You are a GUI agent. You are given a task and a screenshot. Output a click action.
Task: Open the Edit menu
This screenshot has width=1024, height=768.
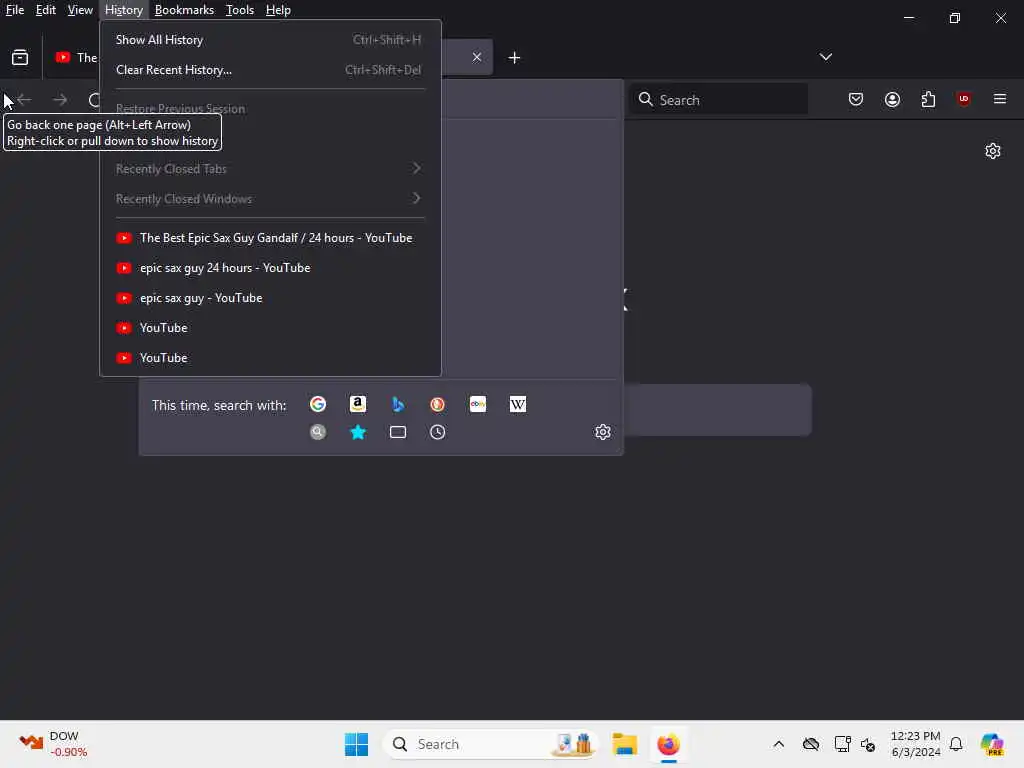45,10
